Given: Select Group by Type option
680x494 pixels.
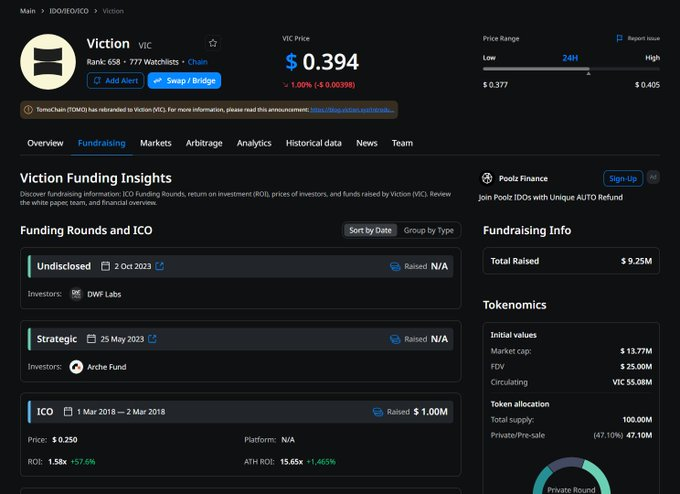Looking at the screenshot, I should (429, 230).
